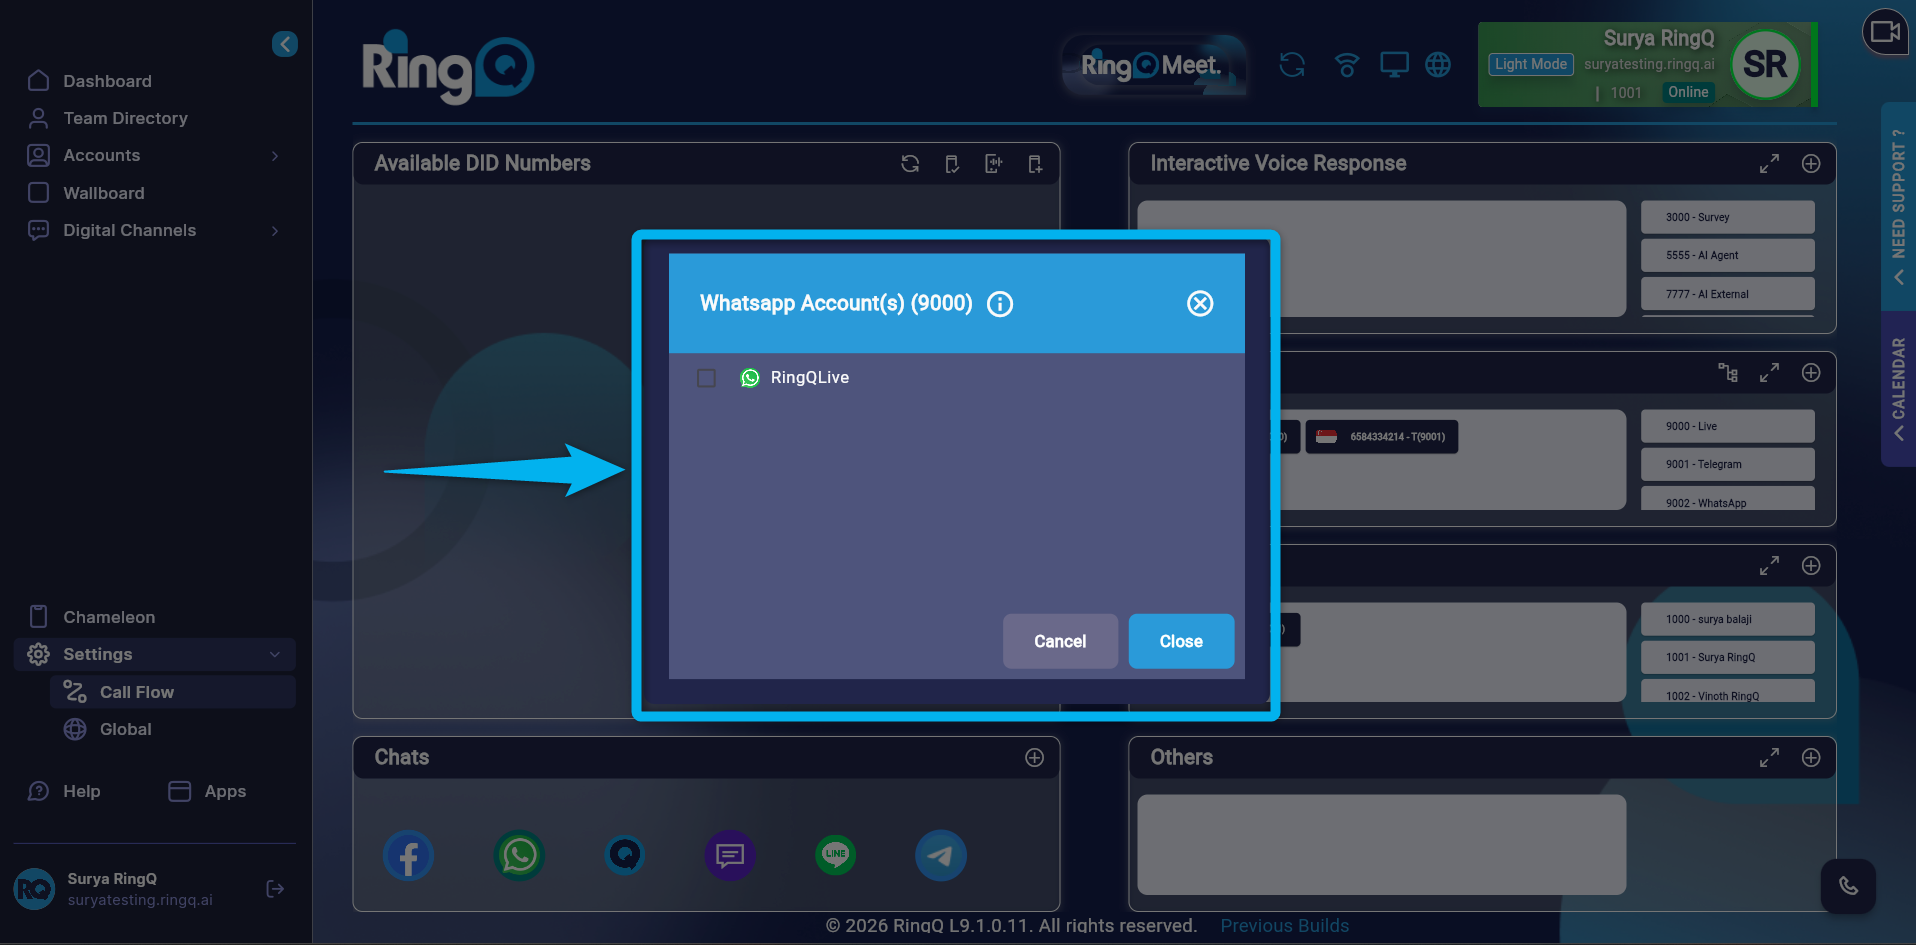
Task: Select the 7777 - AI External entry
Action: point(1727,294)
